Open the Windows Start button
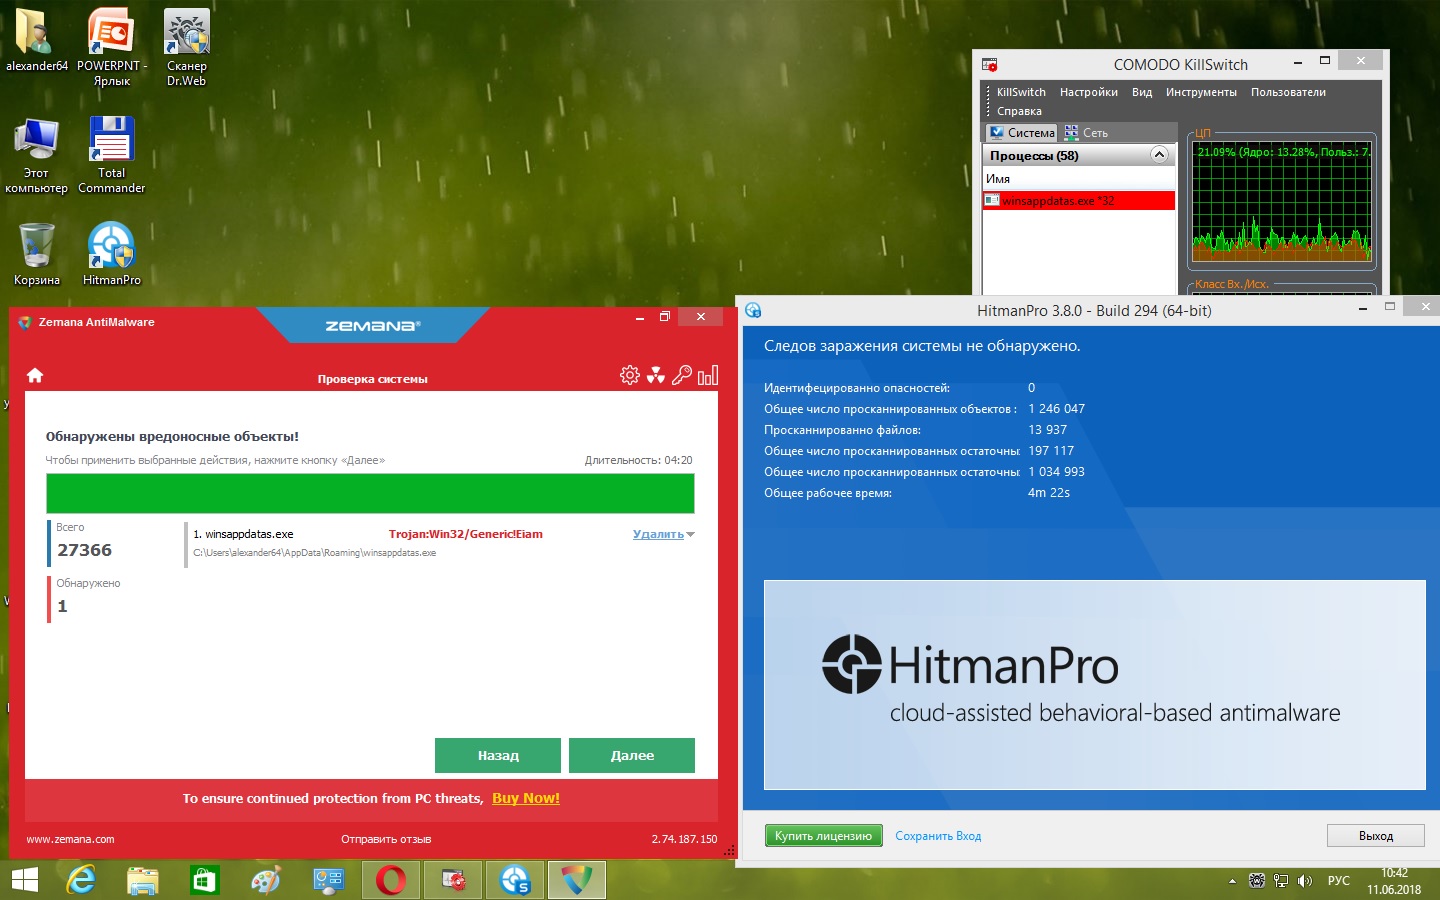Viewport: 1440px width, 900px height. coord(24,880)
